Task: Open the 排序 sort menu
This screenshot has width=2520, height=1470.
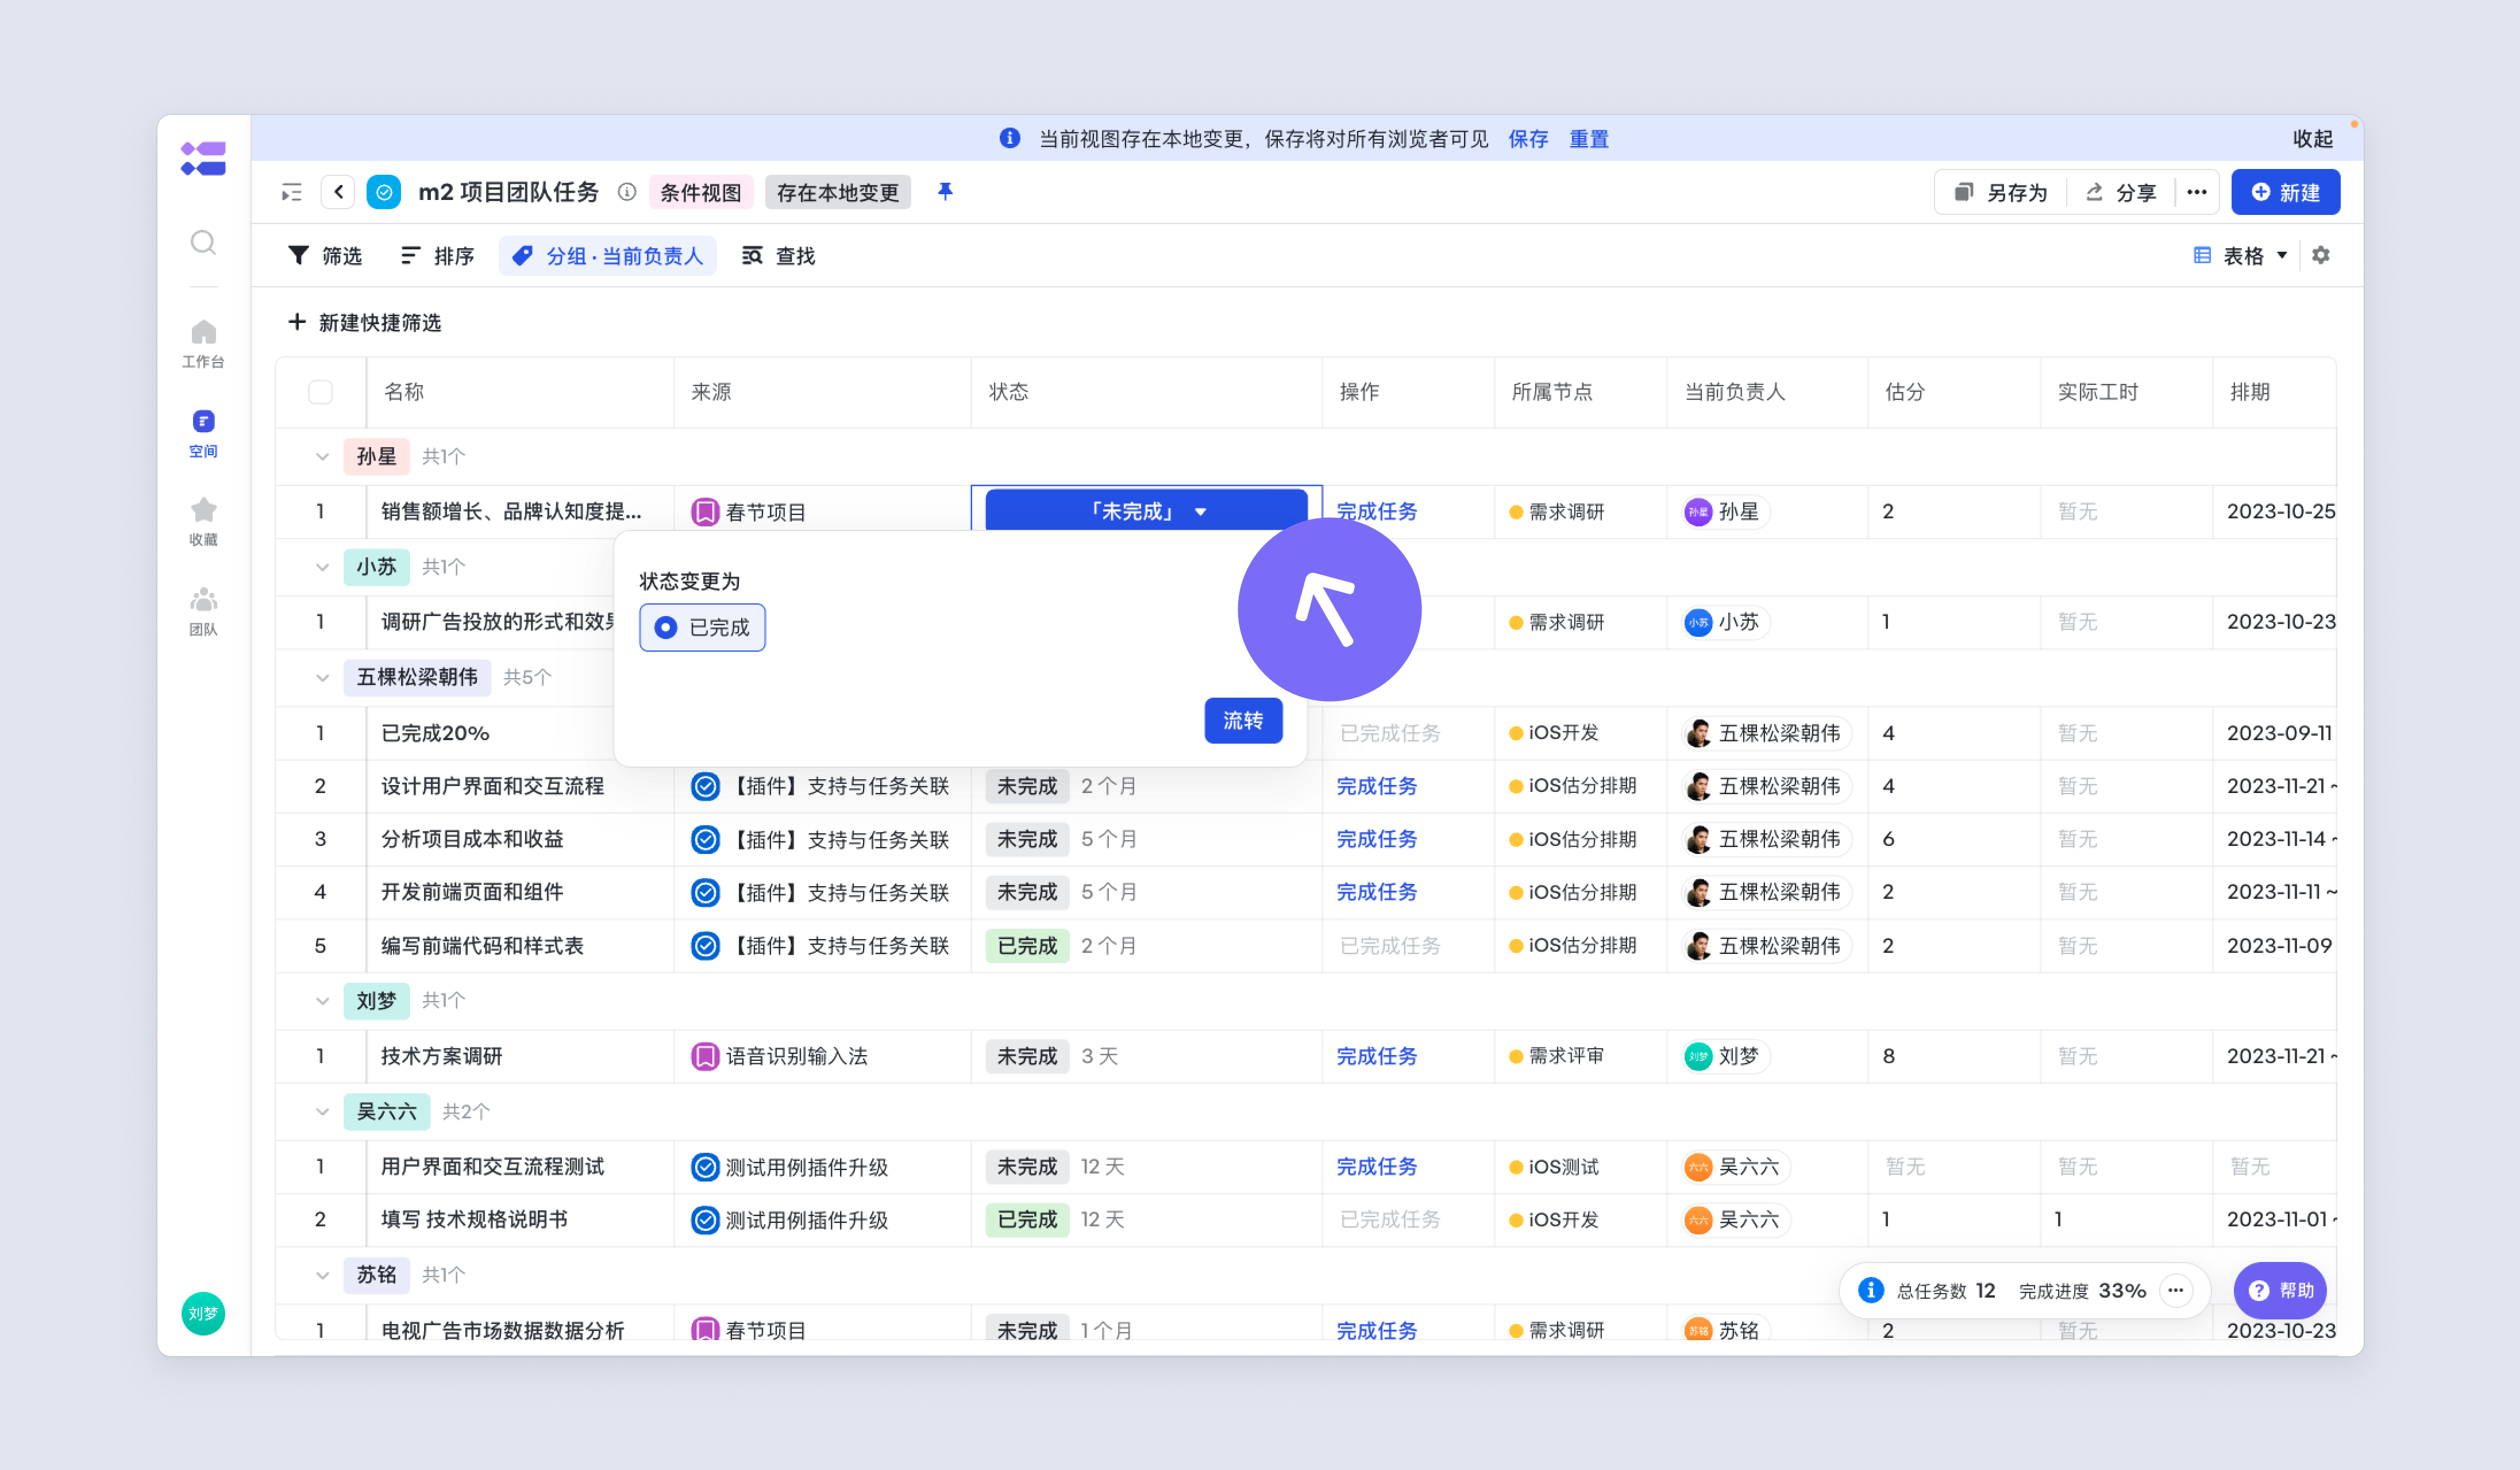Action: coord(437,256)
